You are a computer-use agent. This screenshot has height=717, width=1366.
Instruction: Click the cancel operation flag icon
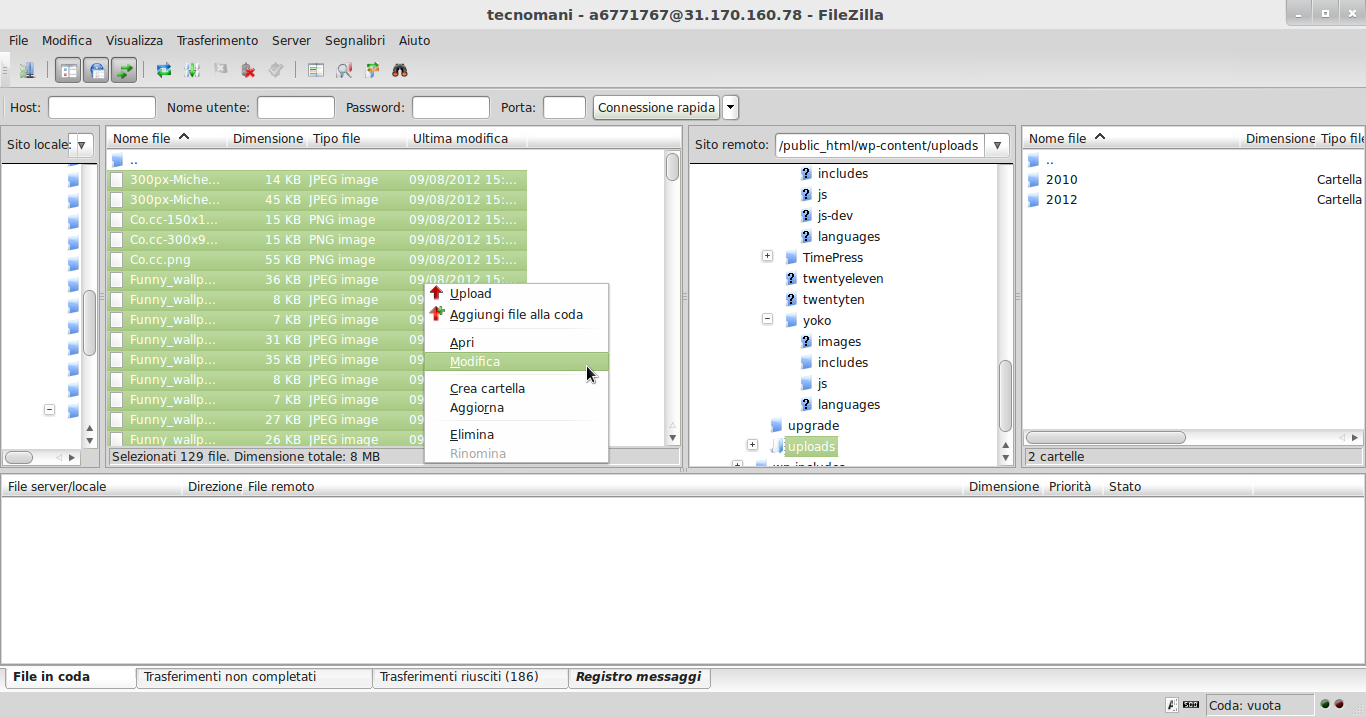tap(220, 70)
